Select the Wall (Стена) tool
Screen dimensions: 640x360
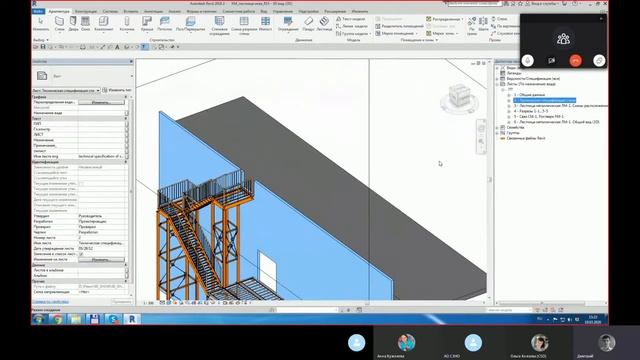[59, 24]
